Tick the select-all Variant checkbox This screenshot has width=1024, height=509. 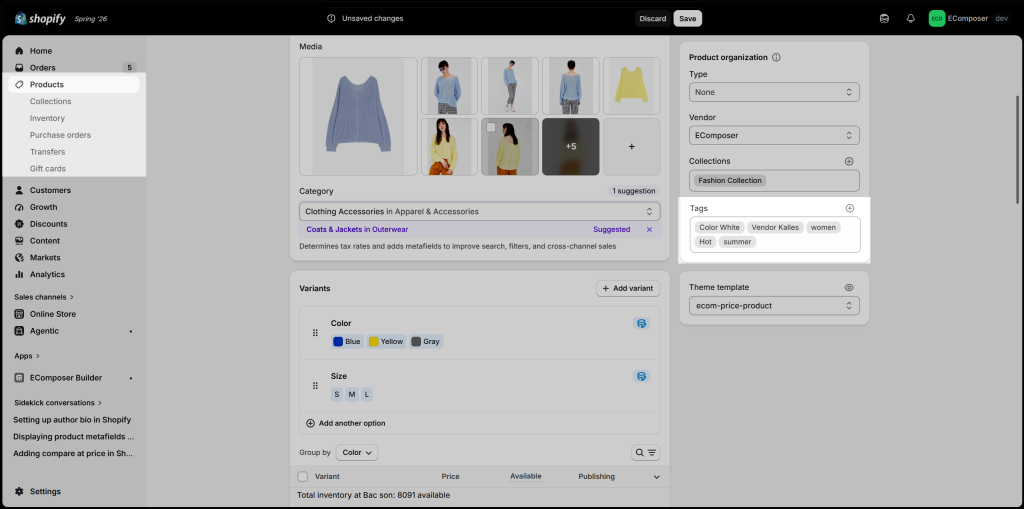(302, 476)
